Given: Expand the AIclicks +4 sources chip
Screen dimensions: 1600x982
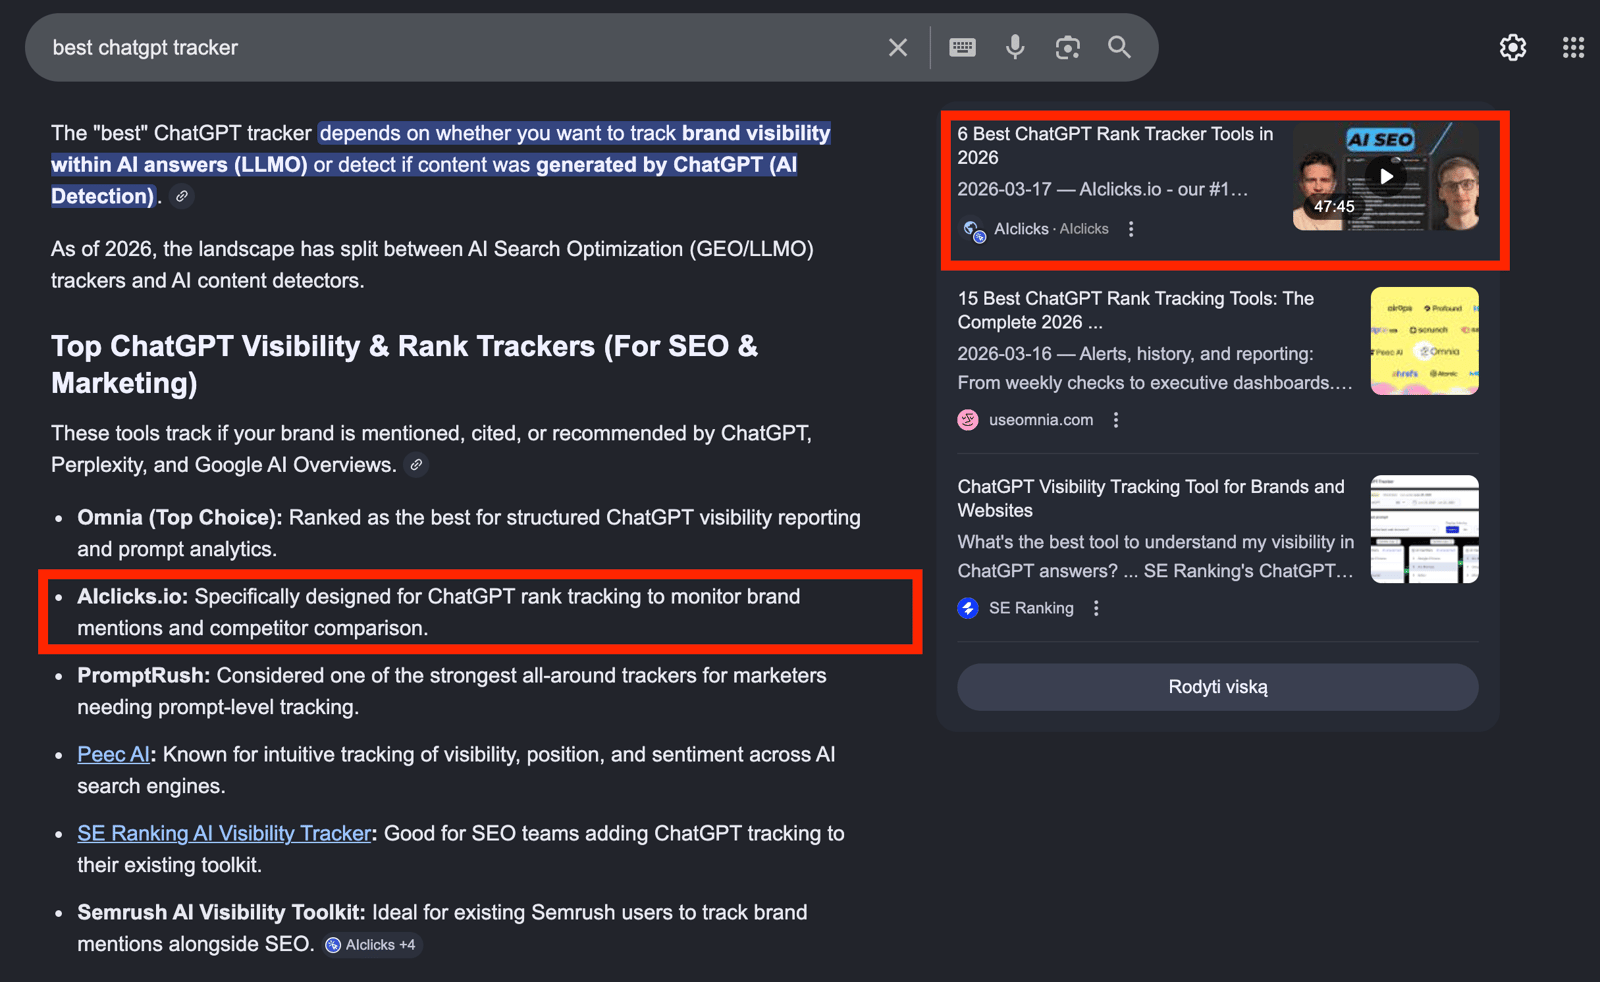Looking at the screenshot, I should tap(372, 945).
